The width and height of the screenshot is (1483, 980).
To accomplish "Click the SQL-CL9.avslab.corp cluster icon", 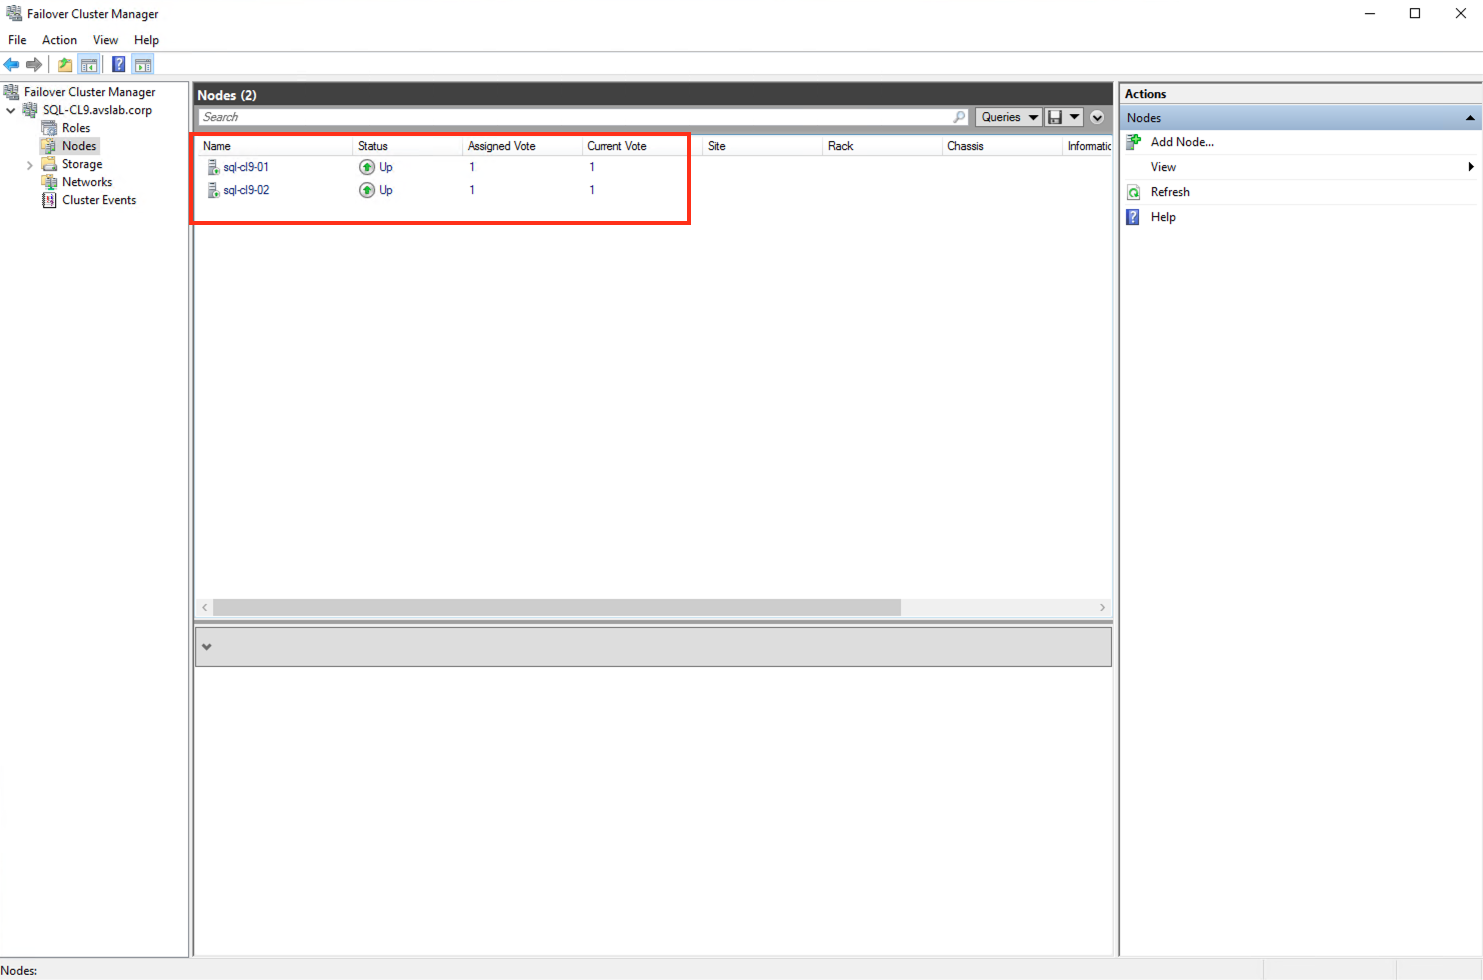I will tap(30, 110).
